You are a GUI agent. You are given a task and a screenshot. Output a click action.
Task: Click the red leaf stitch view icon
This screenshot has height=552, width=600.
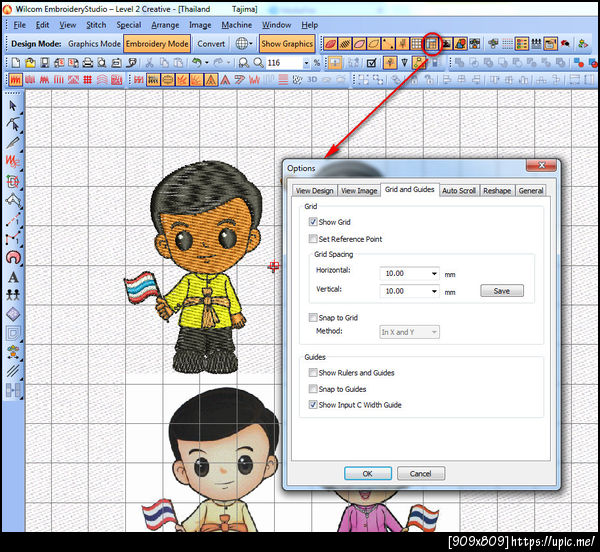pyautogui.click(x=330, y=44)
